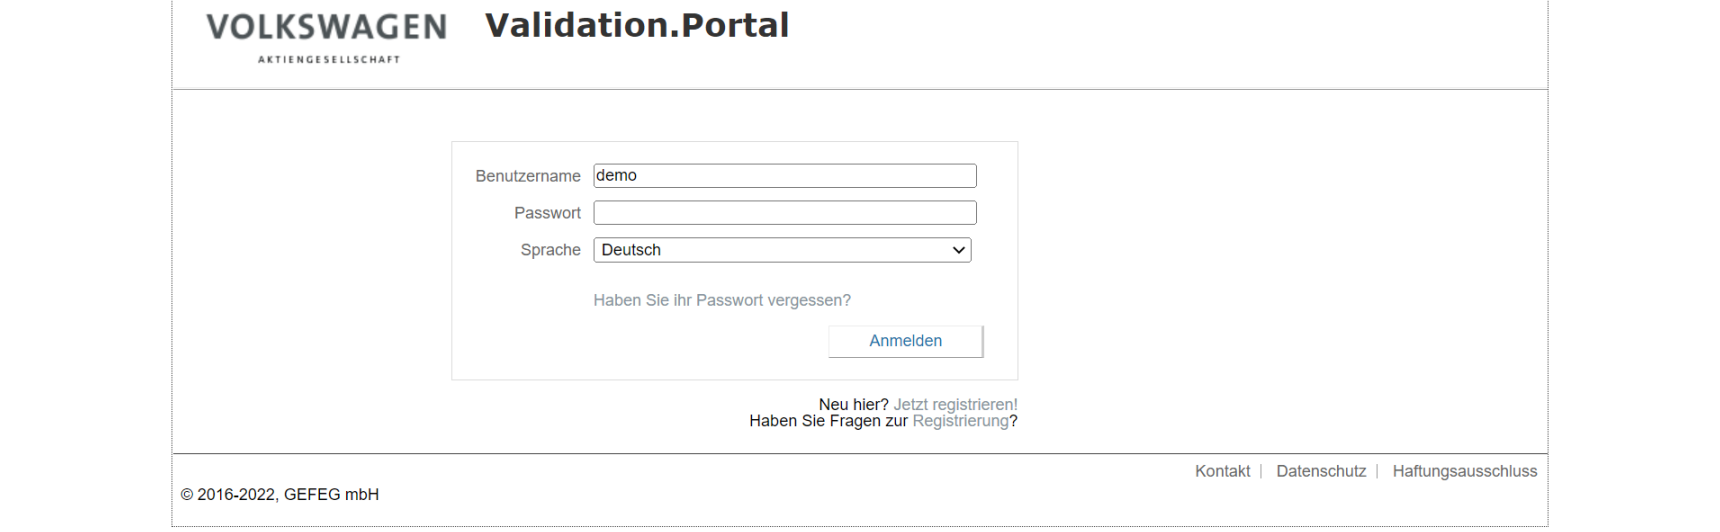1720x532 pixels.
Task: Click the Volkswagen logo in the header
Action: (x=327, y=37)
